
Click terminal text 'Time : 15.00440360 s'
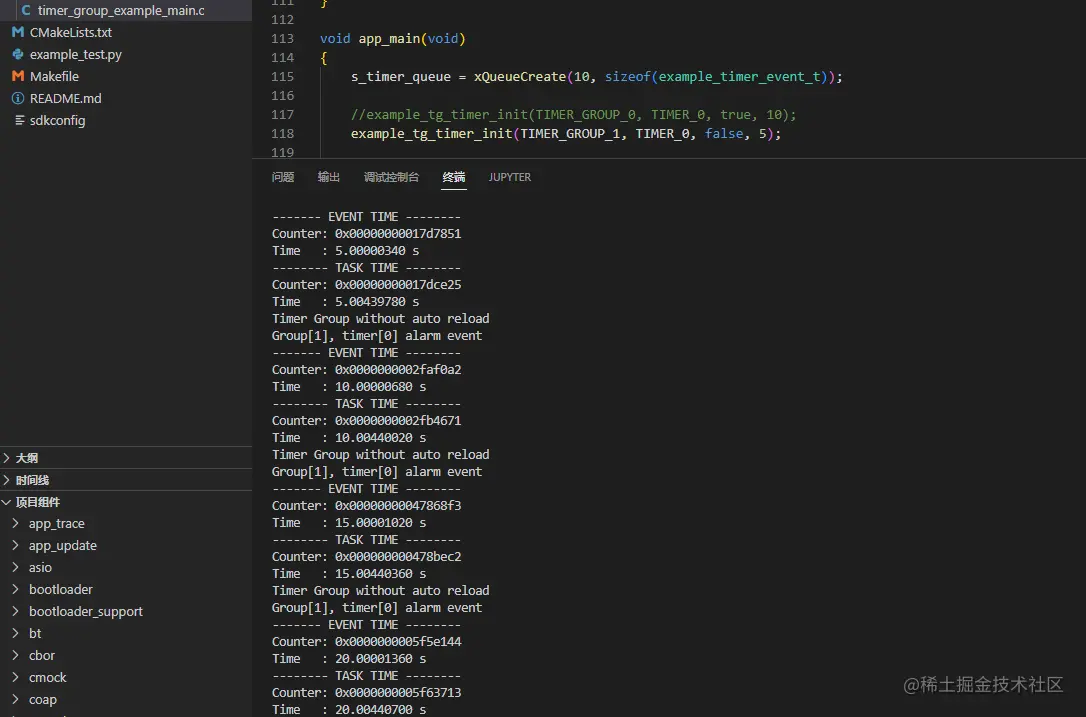[x=349, y=574]
